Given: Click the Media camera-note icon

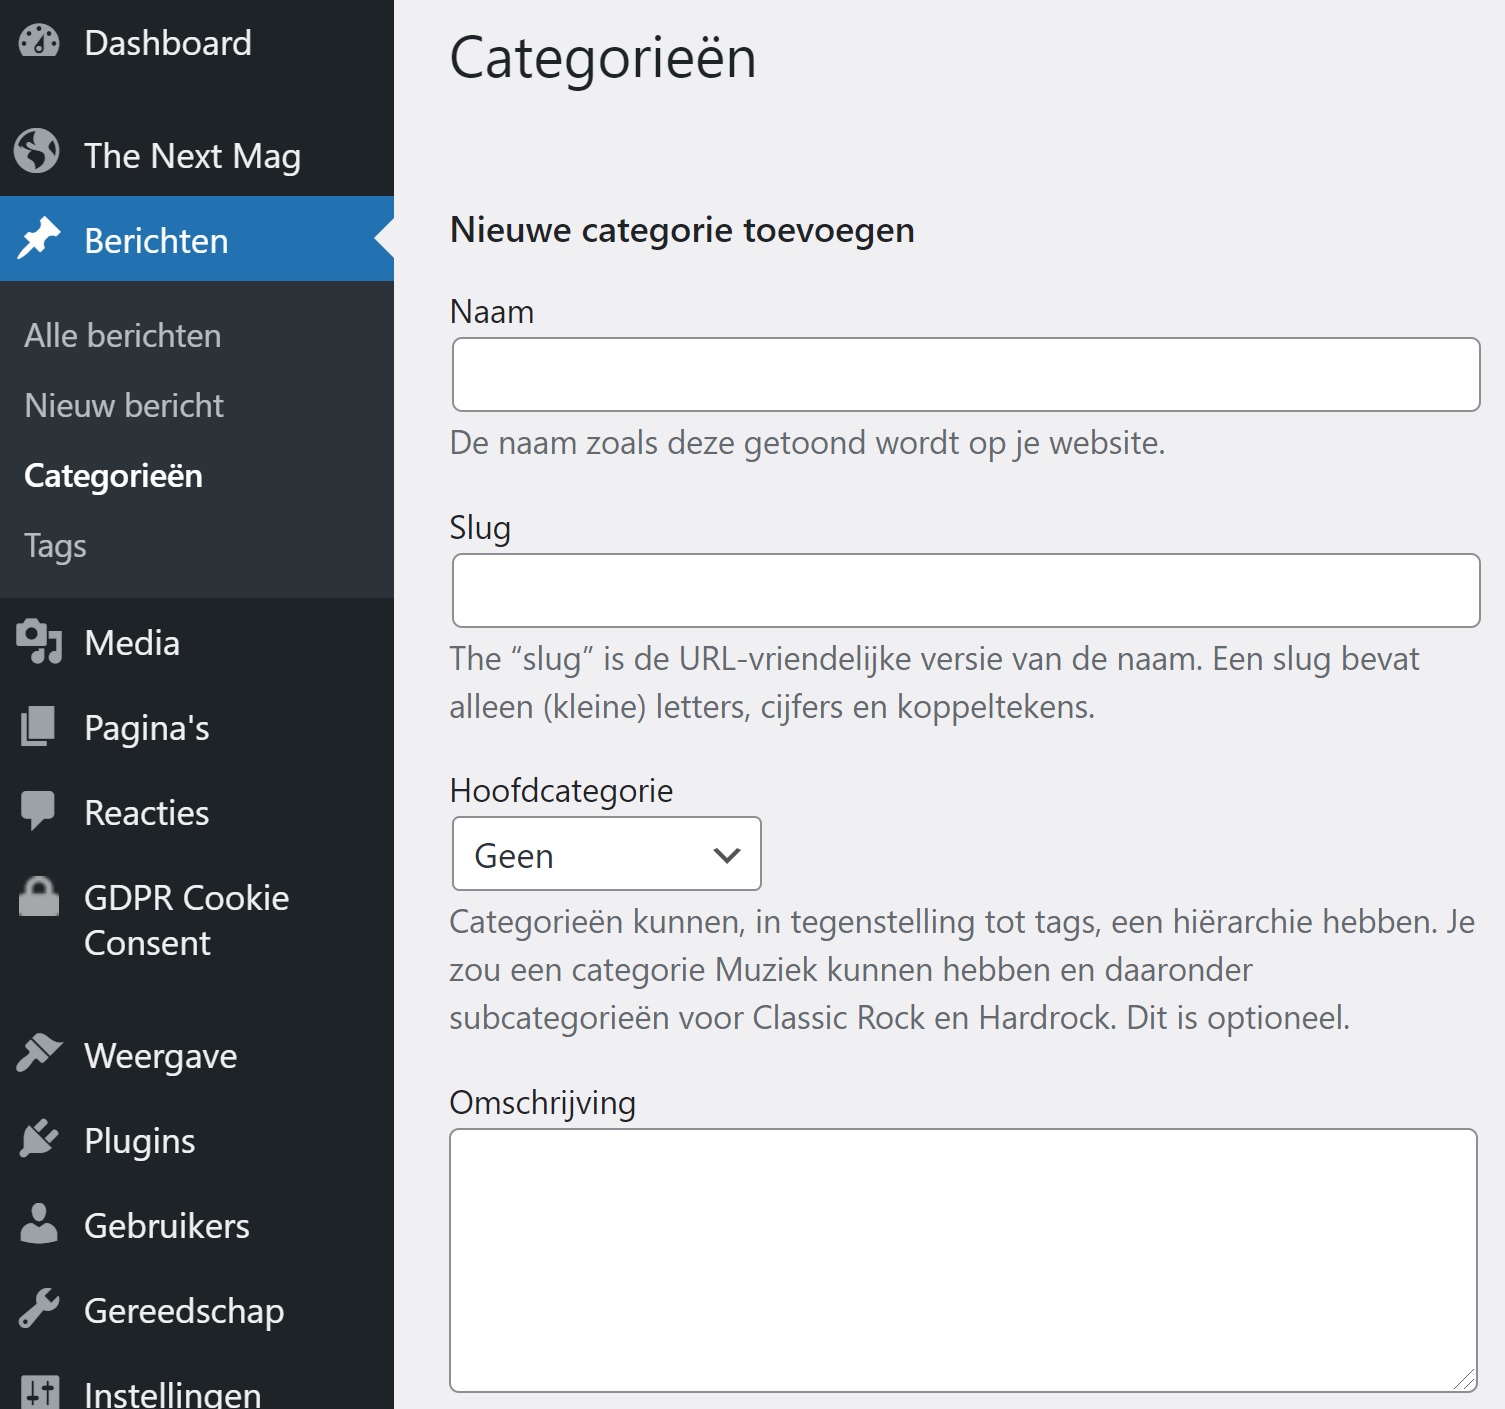Looking at the screenshot, I should point(39,641).
